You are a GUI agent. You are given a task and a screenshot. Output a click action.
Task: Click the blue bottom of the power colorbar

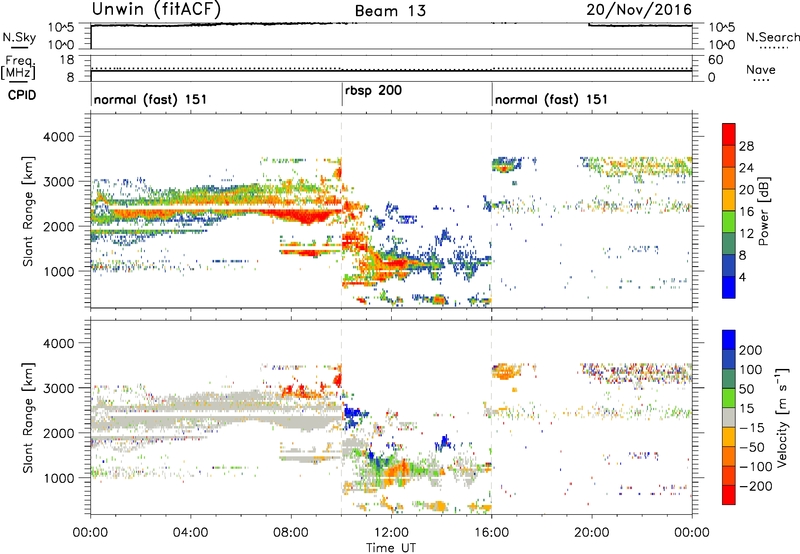[729, 287]
